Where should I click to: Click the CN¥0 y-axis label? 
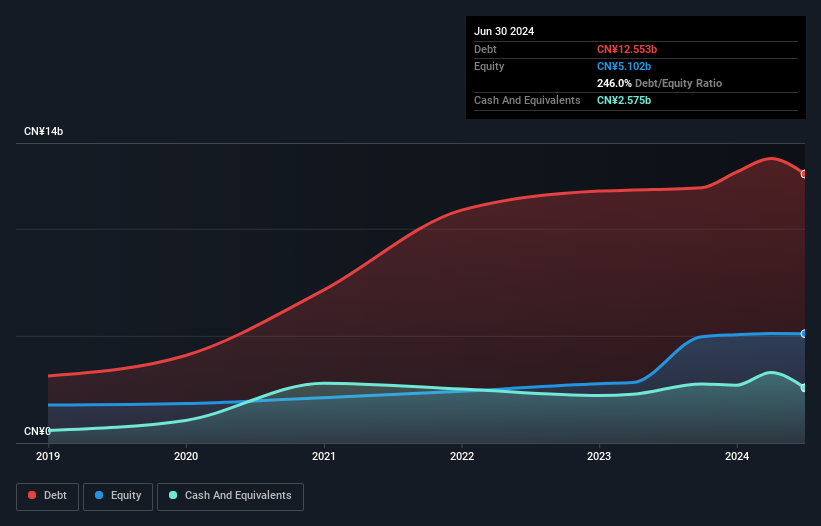pyautogui.click(x=37, y=431)
